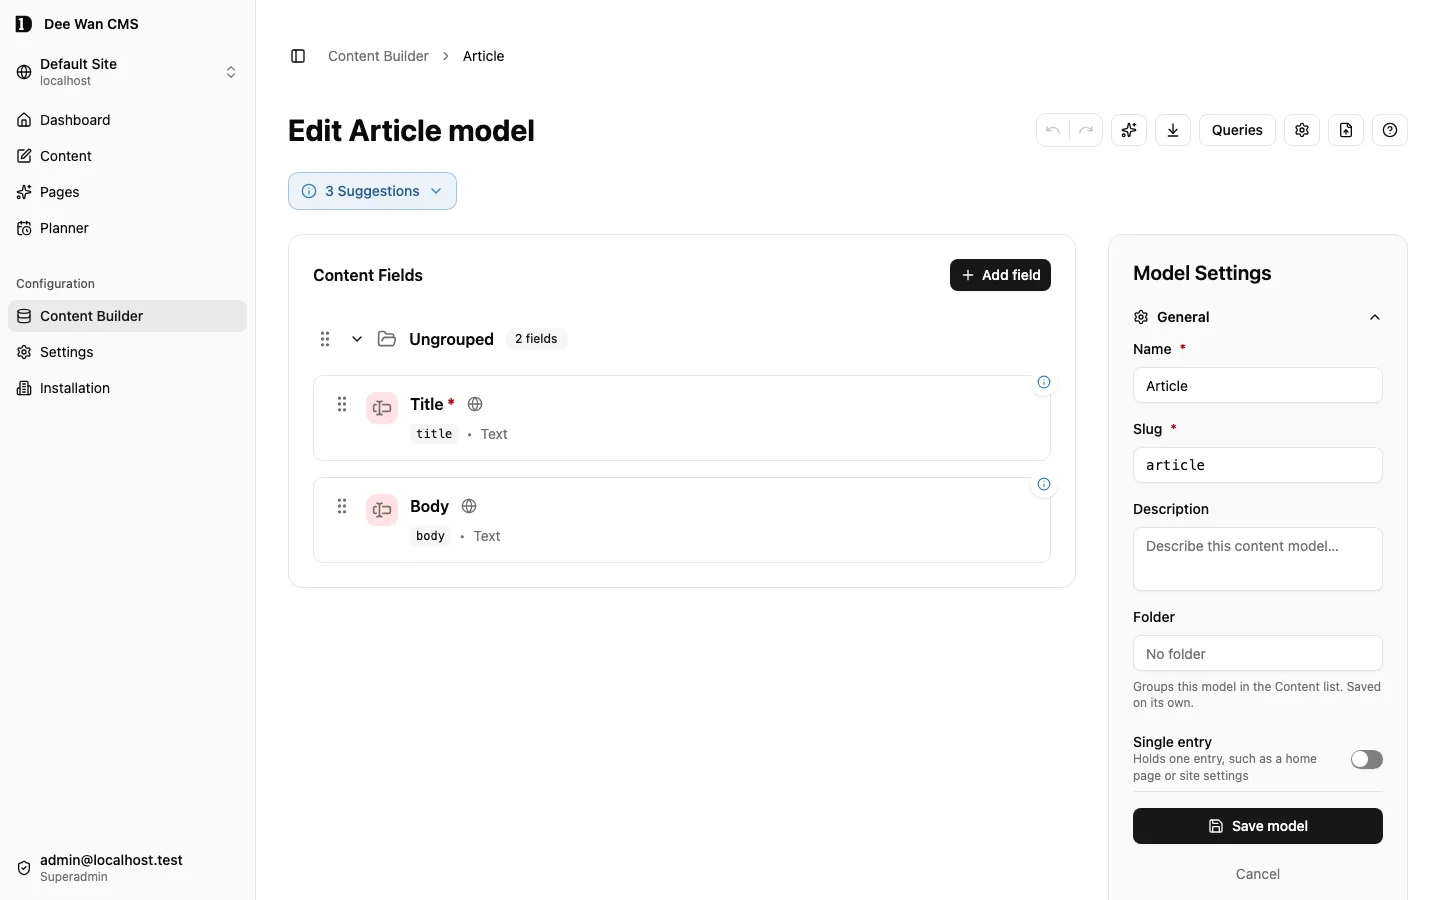Image resolution: width=1440 pixels, height=900 pixels.
Task: Enable the Single entry switch
Action: pos(1366,759)
